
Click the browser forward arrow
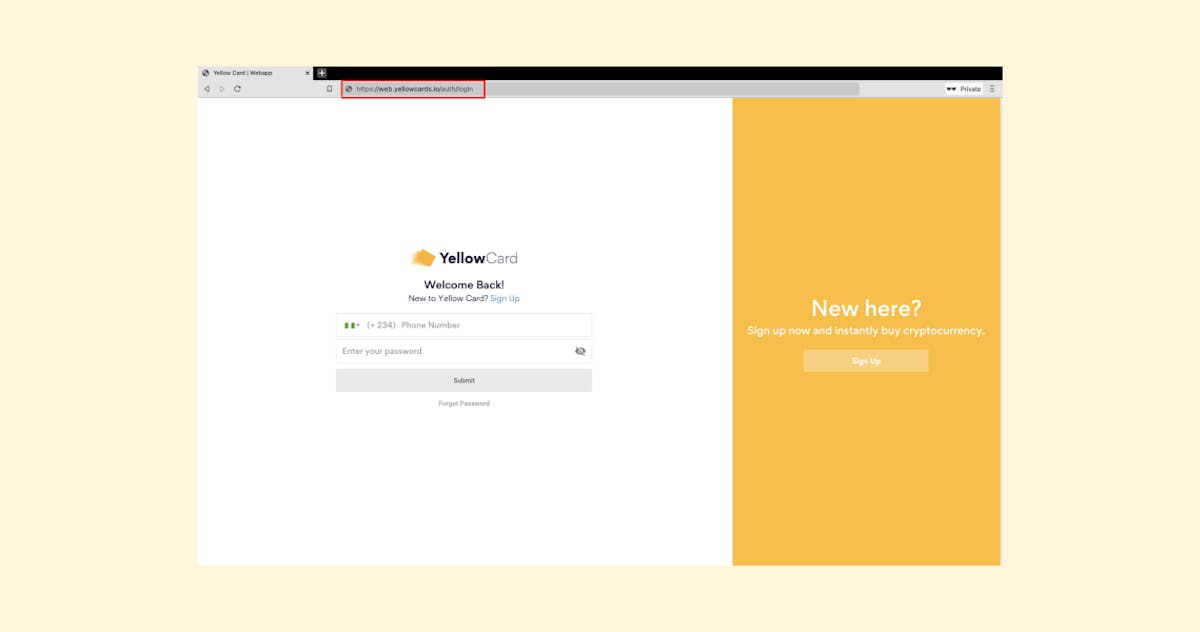[x=222, y=89]
